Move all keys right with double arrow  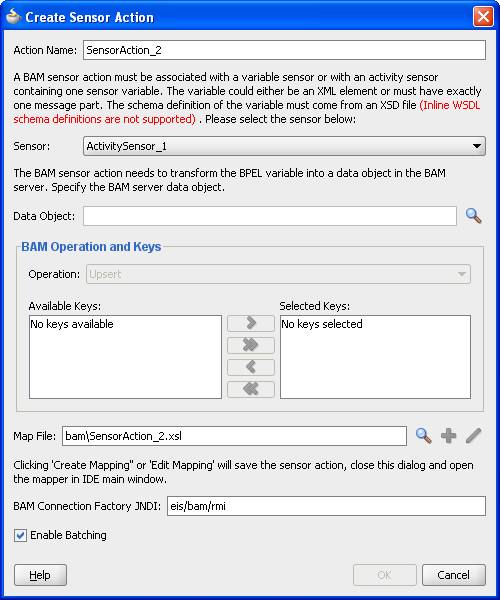251,345
